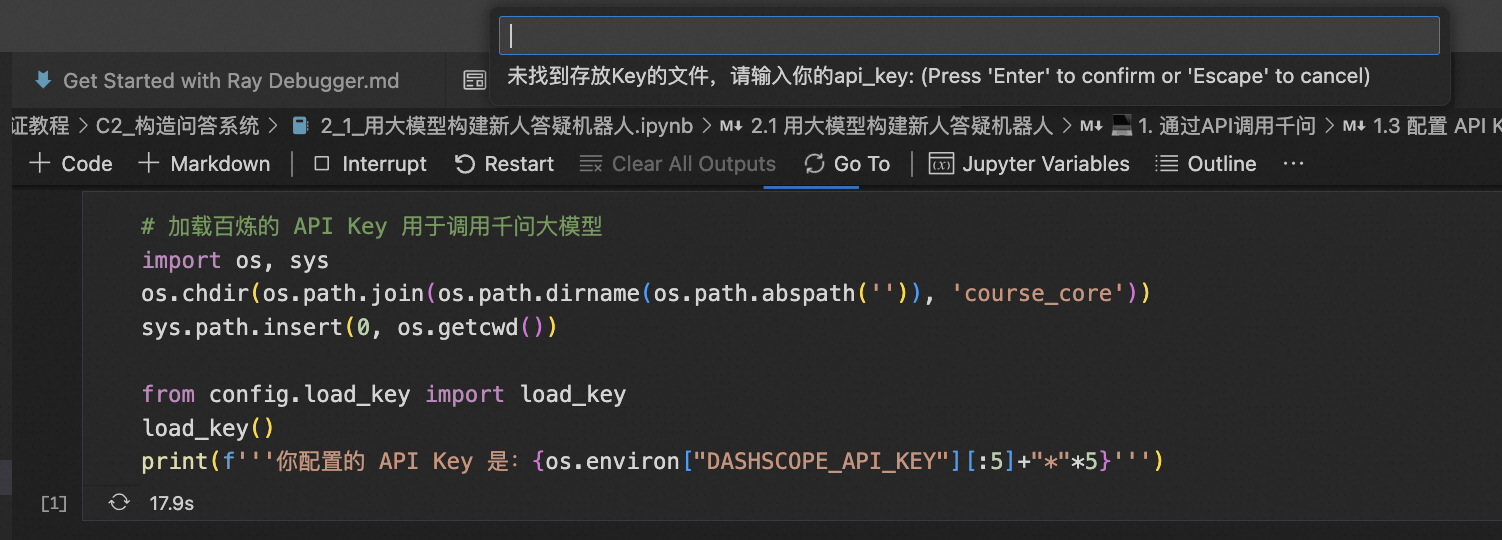The width and height of the screenshot is (1502, 540).
Task: Click breadcrumb 1. 通过API调用千问
Action: (x=1226, y=126)
